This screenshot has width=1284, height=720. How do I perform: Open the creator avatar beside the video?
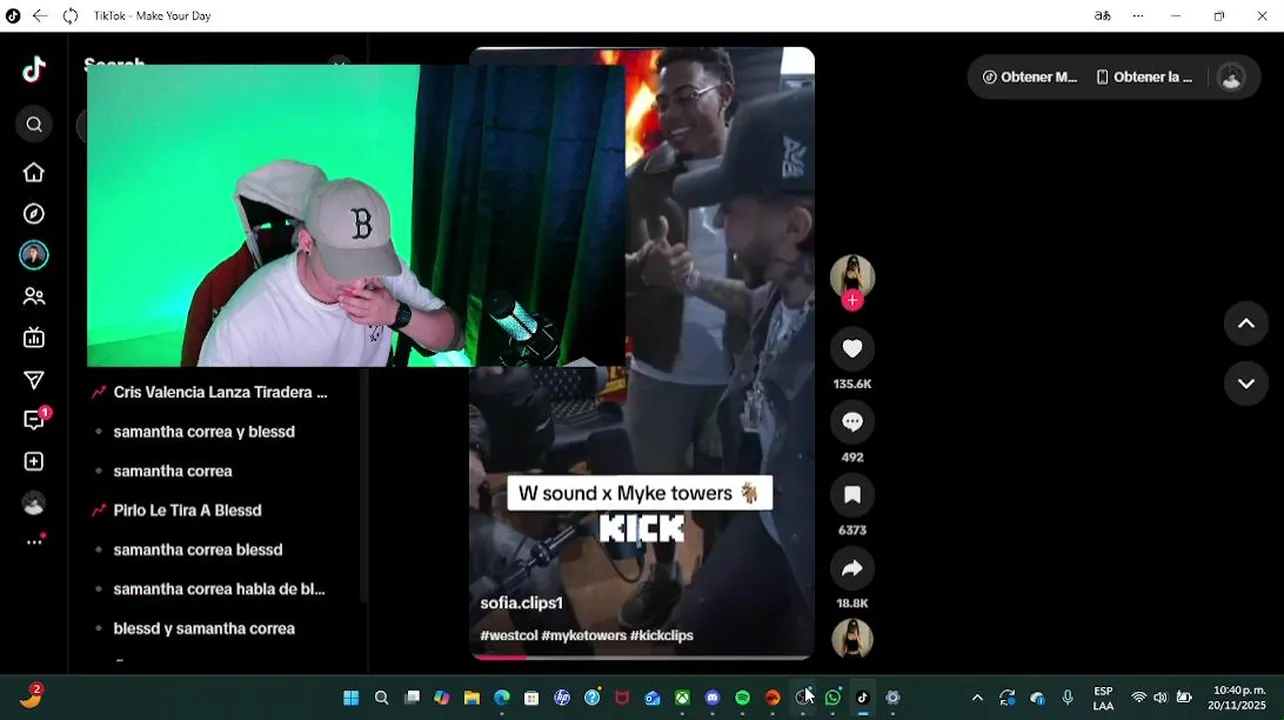click(852, 277)
